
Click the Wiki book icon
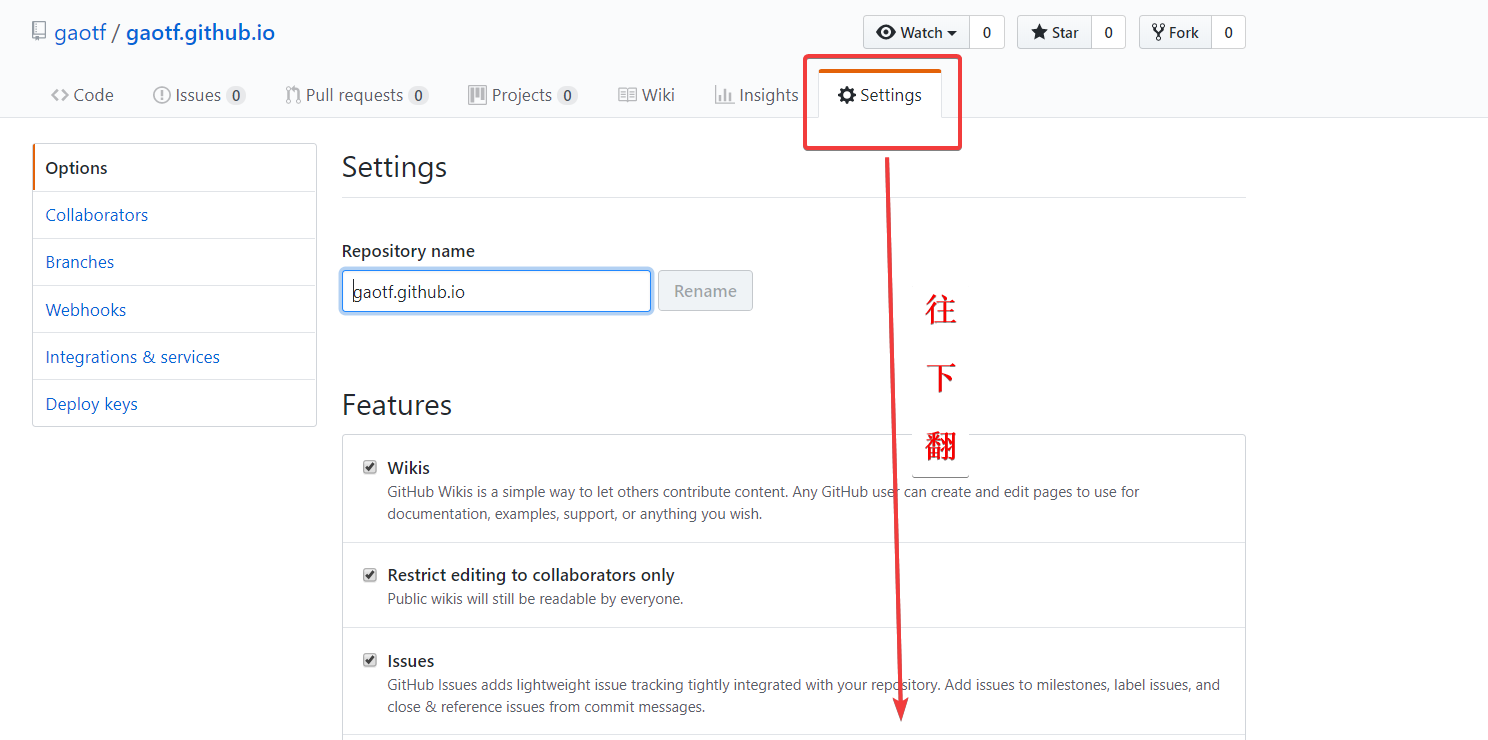(x=627, y=95)
